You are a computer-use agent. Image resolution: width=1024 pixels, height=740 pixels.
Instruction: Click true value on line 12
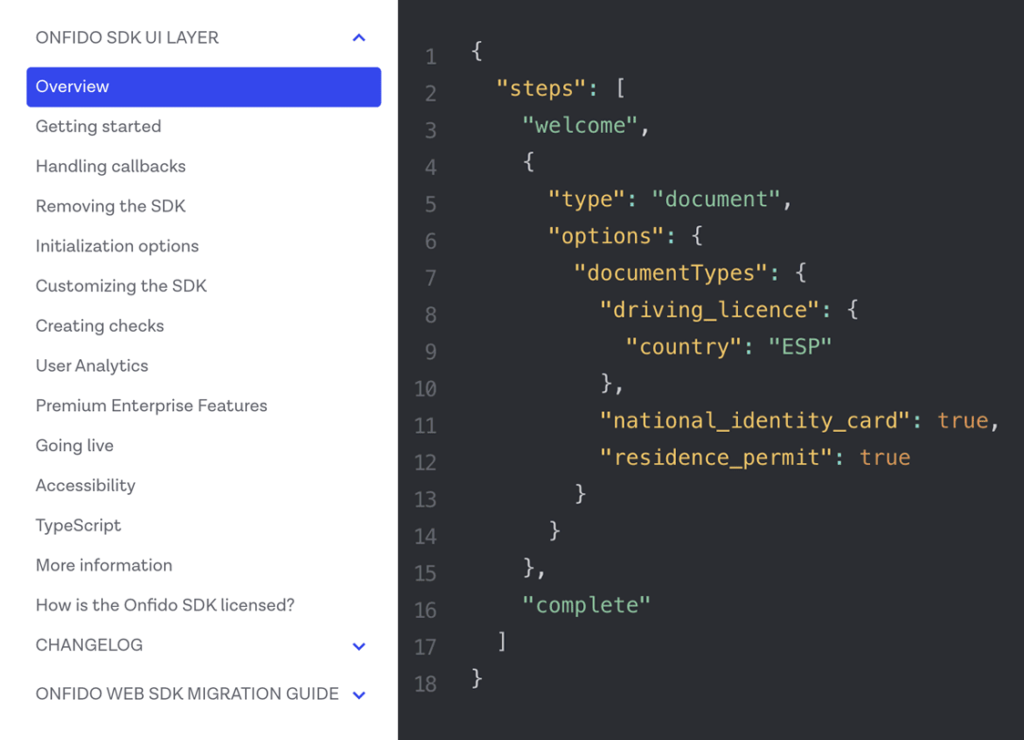(x=885, y=457)
